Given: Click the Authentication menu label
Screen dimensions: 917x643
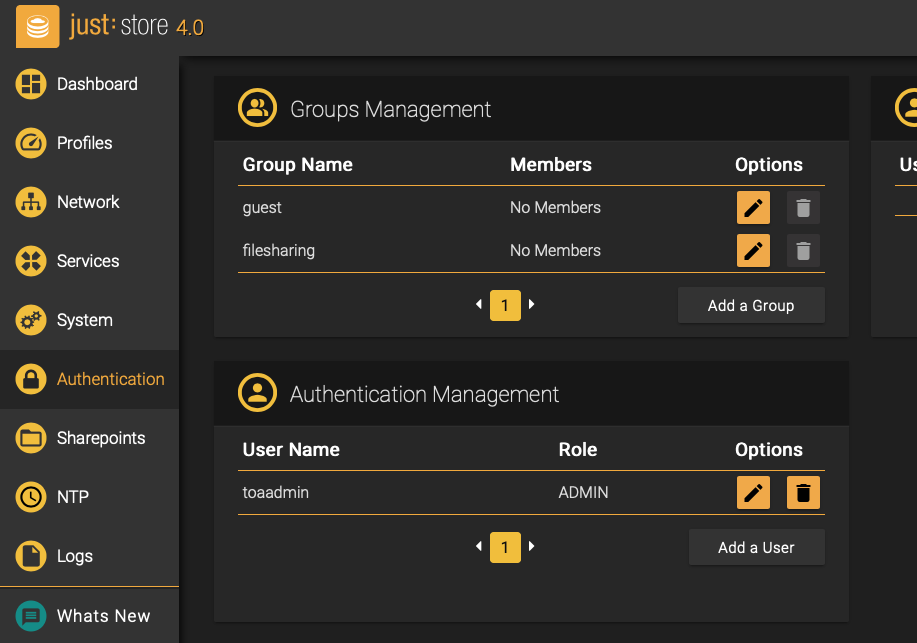Looking at the screenshot, I should tap(111, 379).
